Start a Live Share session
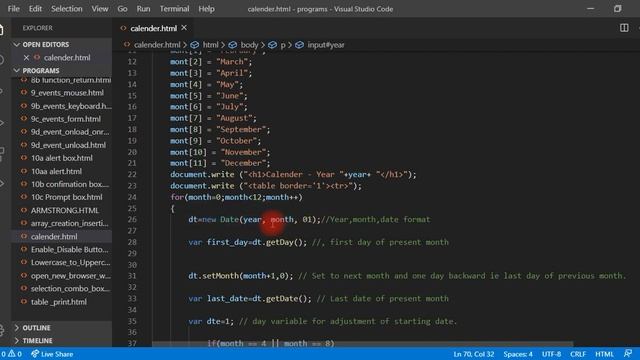This screenshot has height=360, width=640. [x=52, y=354]
